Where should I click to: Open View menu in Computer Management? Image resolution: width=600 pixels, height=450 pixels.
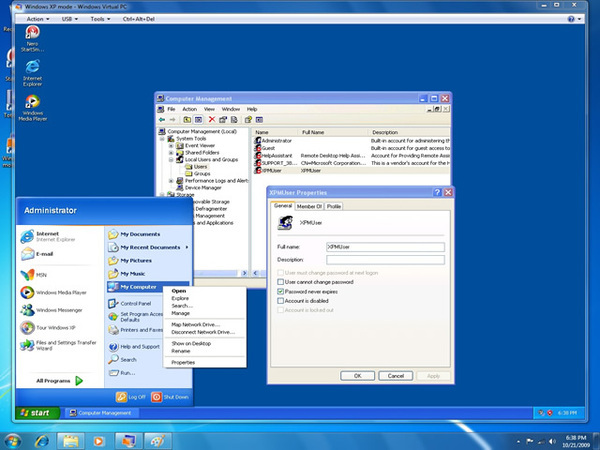point(209,109)
